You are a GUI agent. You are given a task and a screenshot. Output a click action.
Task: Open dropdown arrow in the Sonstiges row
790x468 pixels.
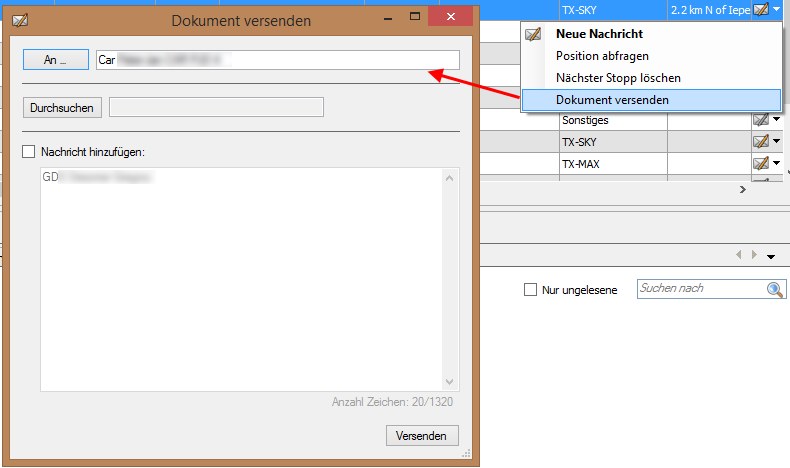tap(777, 120)
